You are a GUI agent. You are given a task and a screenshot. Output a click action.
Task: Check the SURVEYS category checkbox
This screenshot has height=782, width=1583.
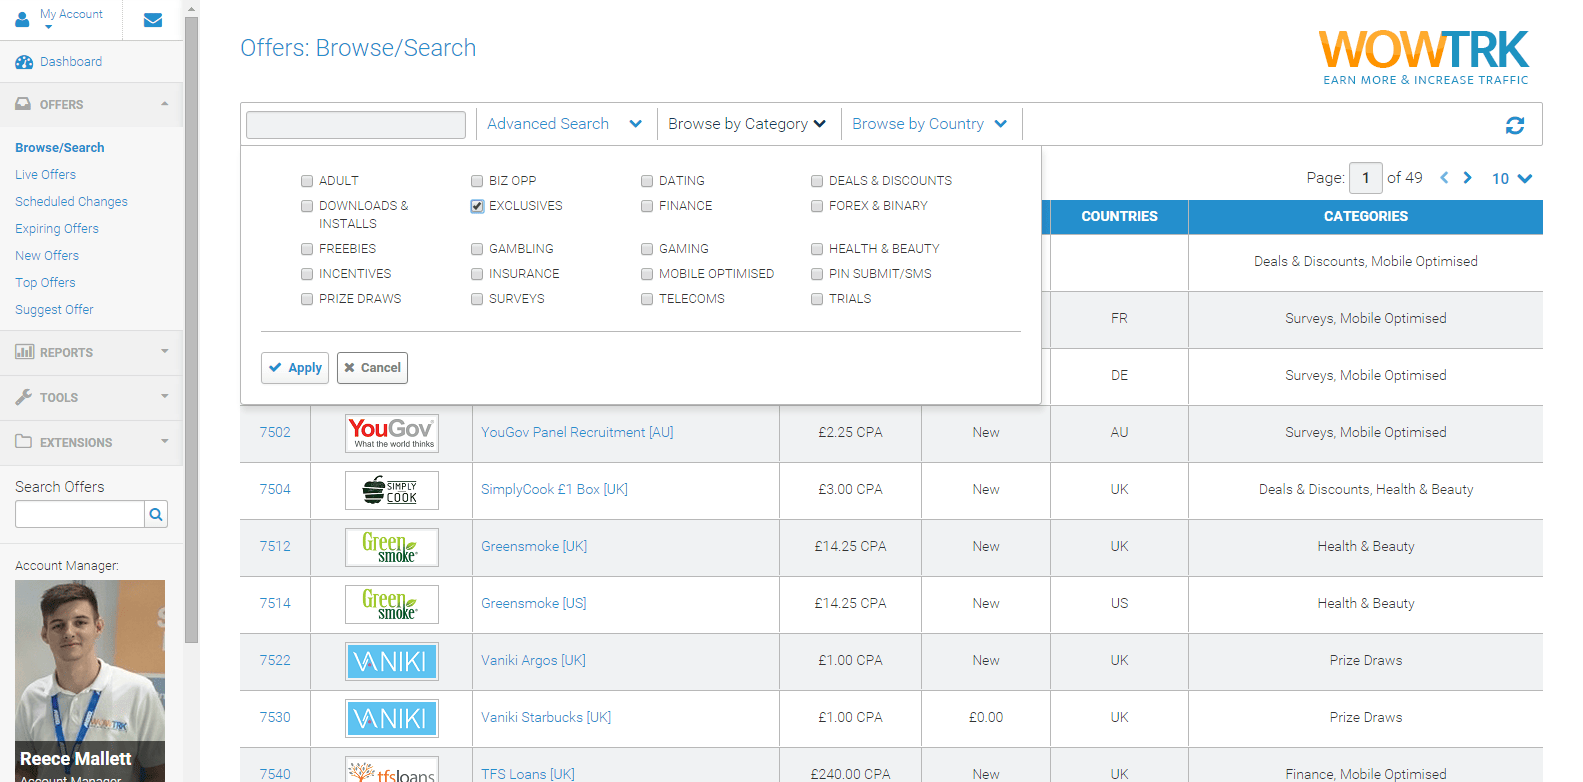coord(477,299)
